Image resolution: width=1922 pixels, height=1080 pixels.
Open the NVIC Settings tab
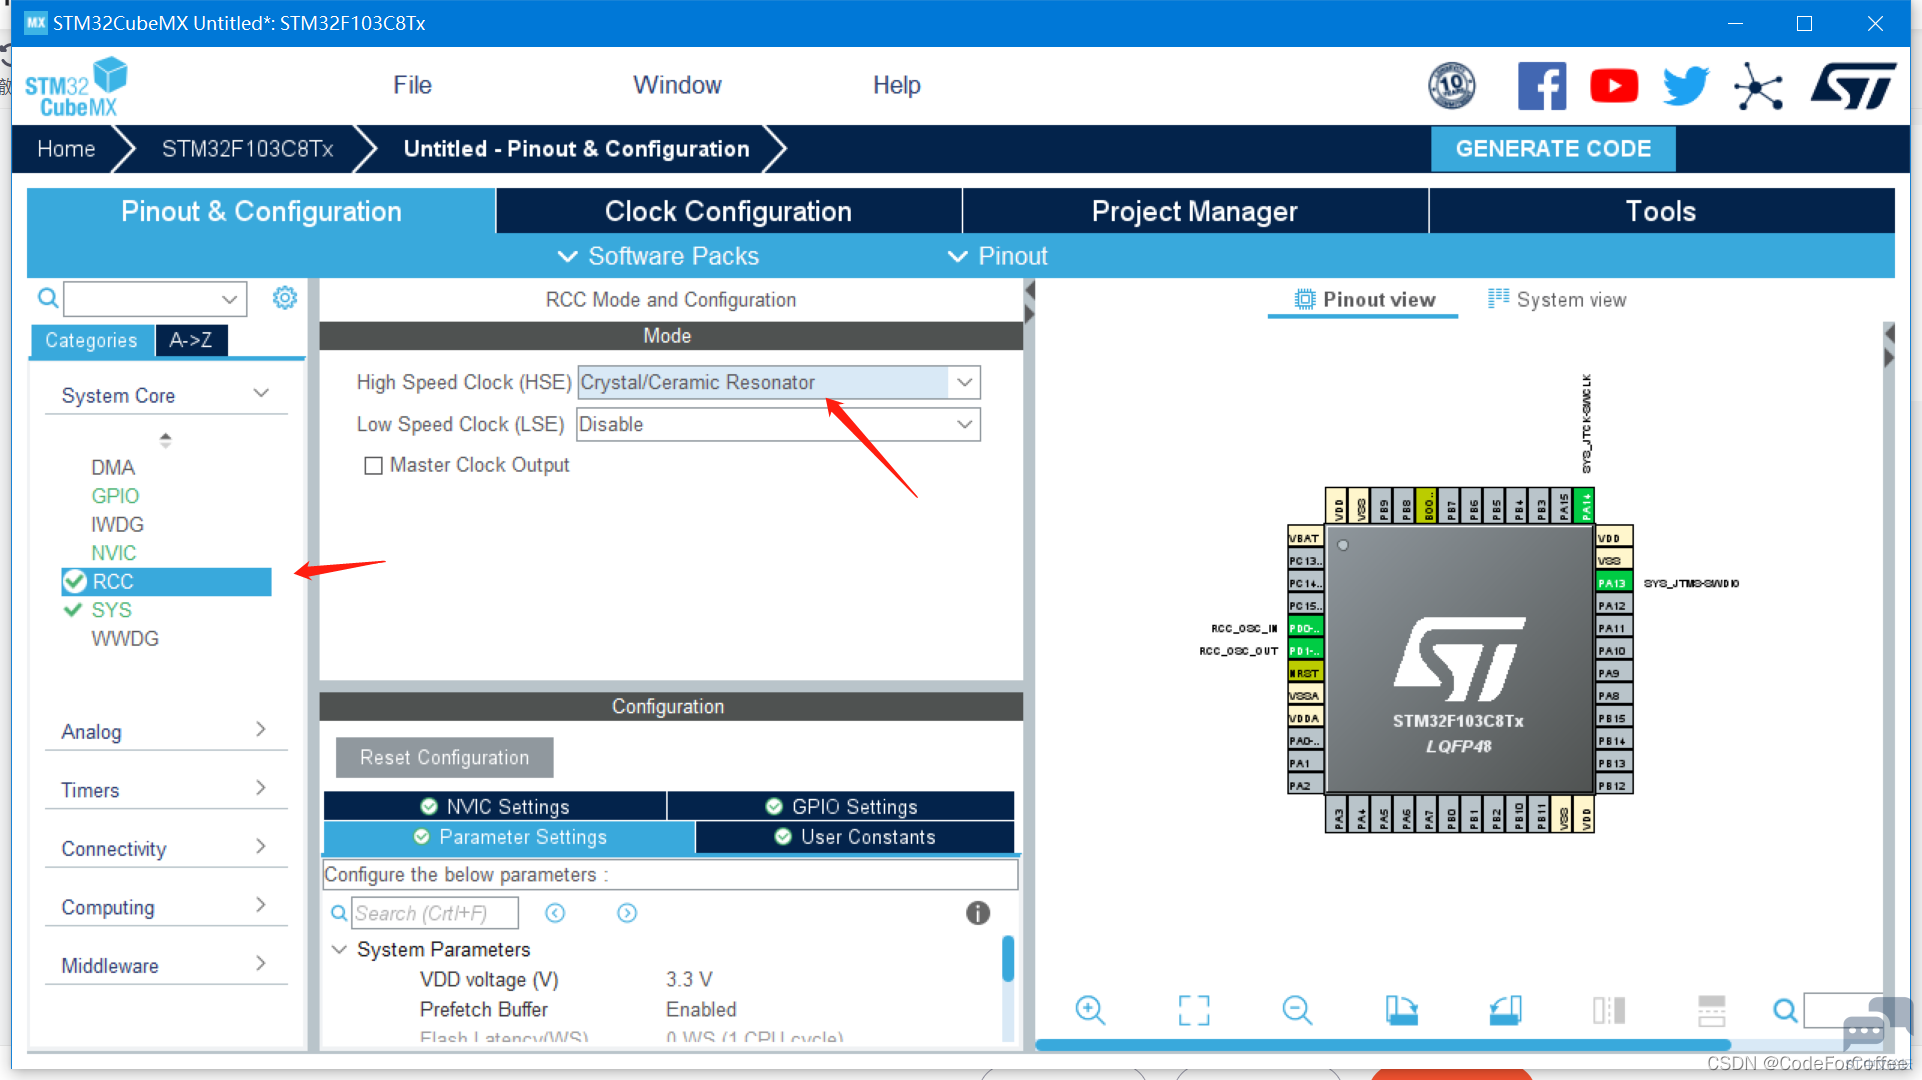click(x=495, y=806)
